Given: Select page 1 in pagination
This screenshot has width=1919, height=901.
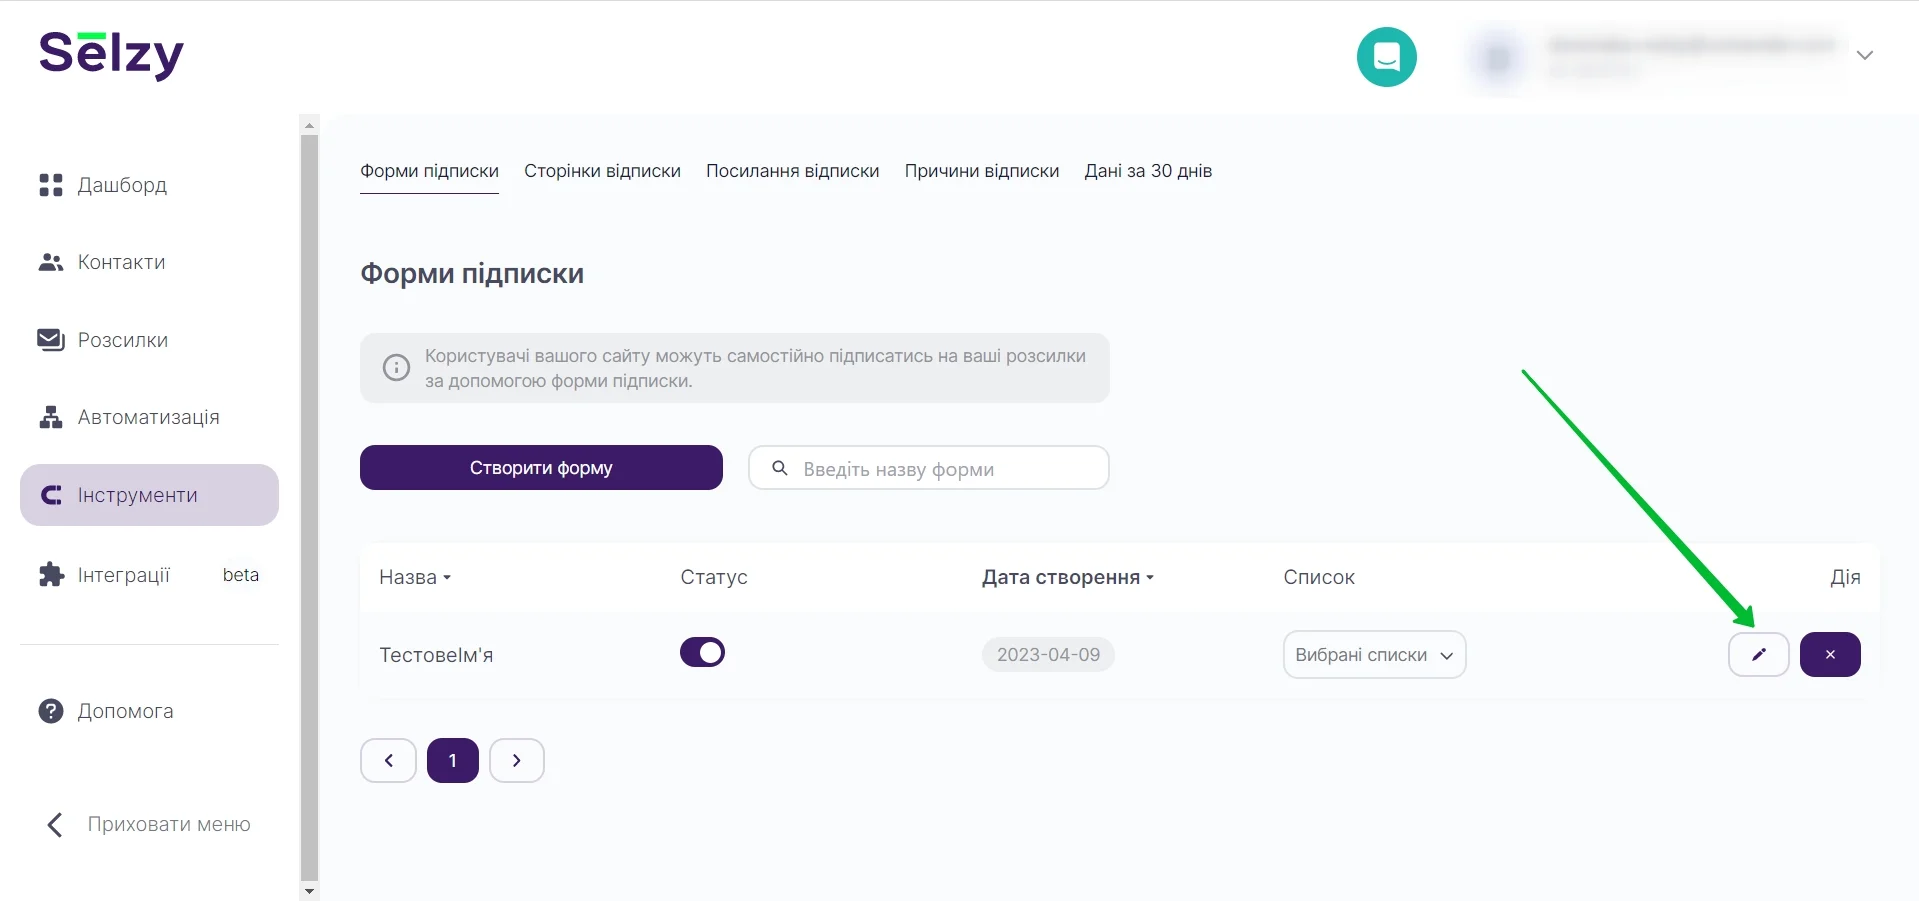Looking at the screenshot, I should 453,760.
